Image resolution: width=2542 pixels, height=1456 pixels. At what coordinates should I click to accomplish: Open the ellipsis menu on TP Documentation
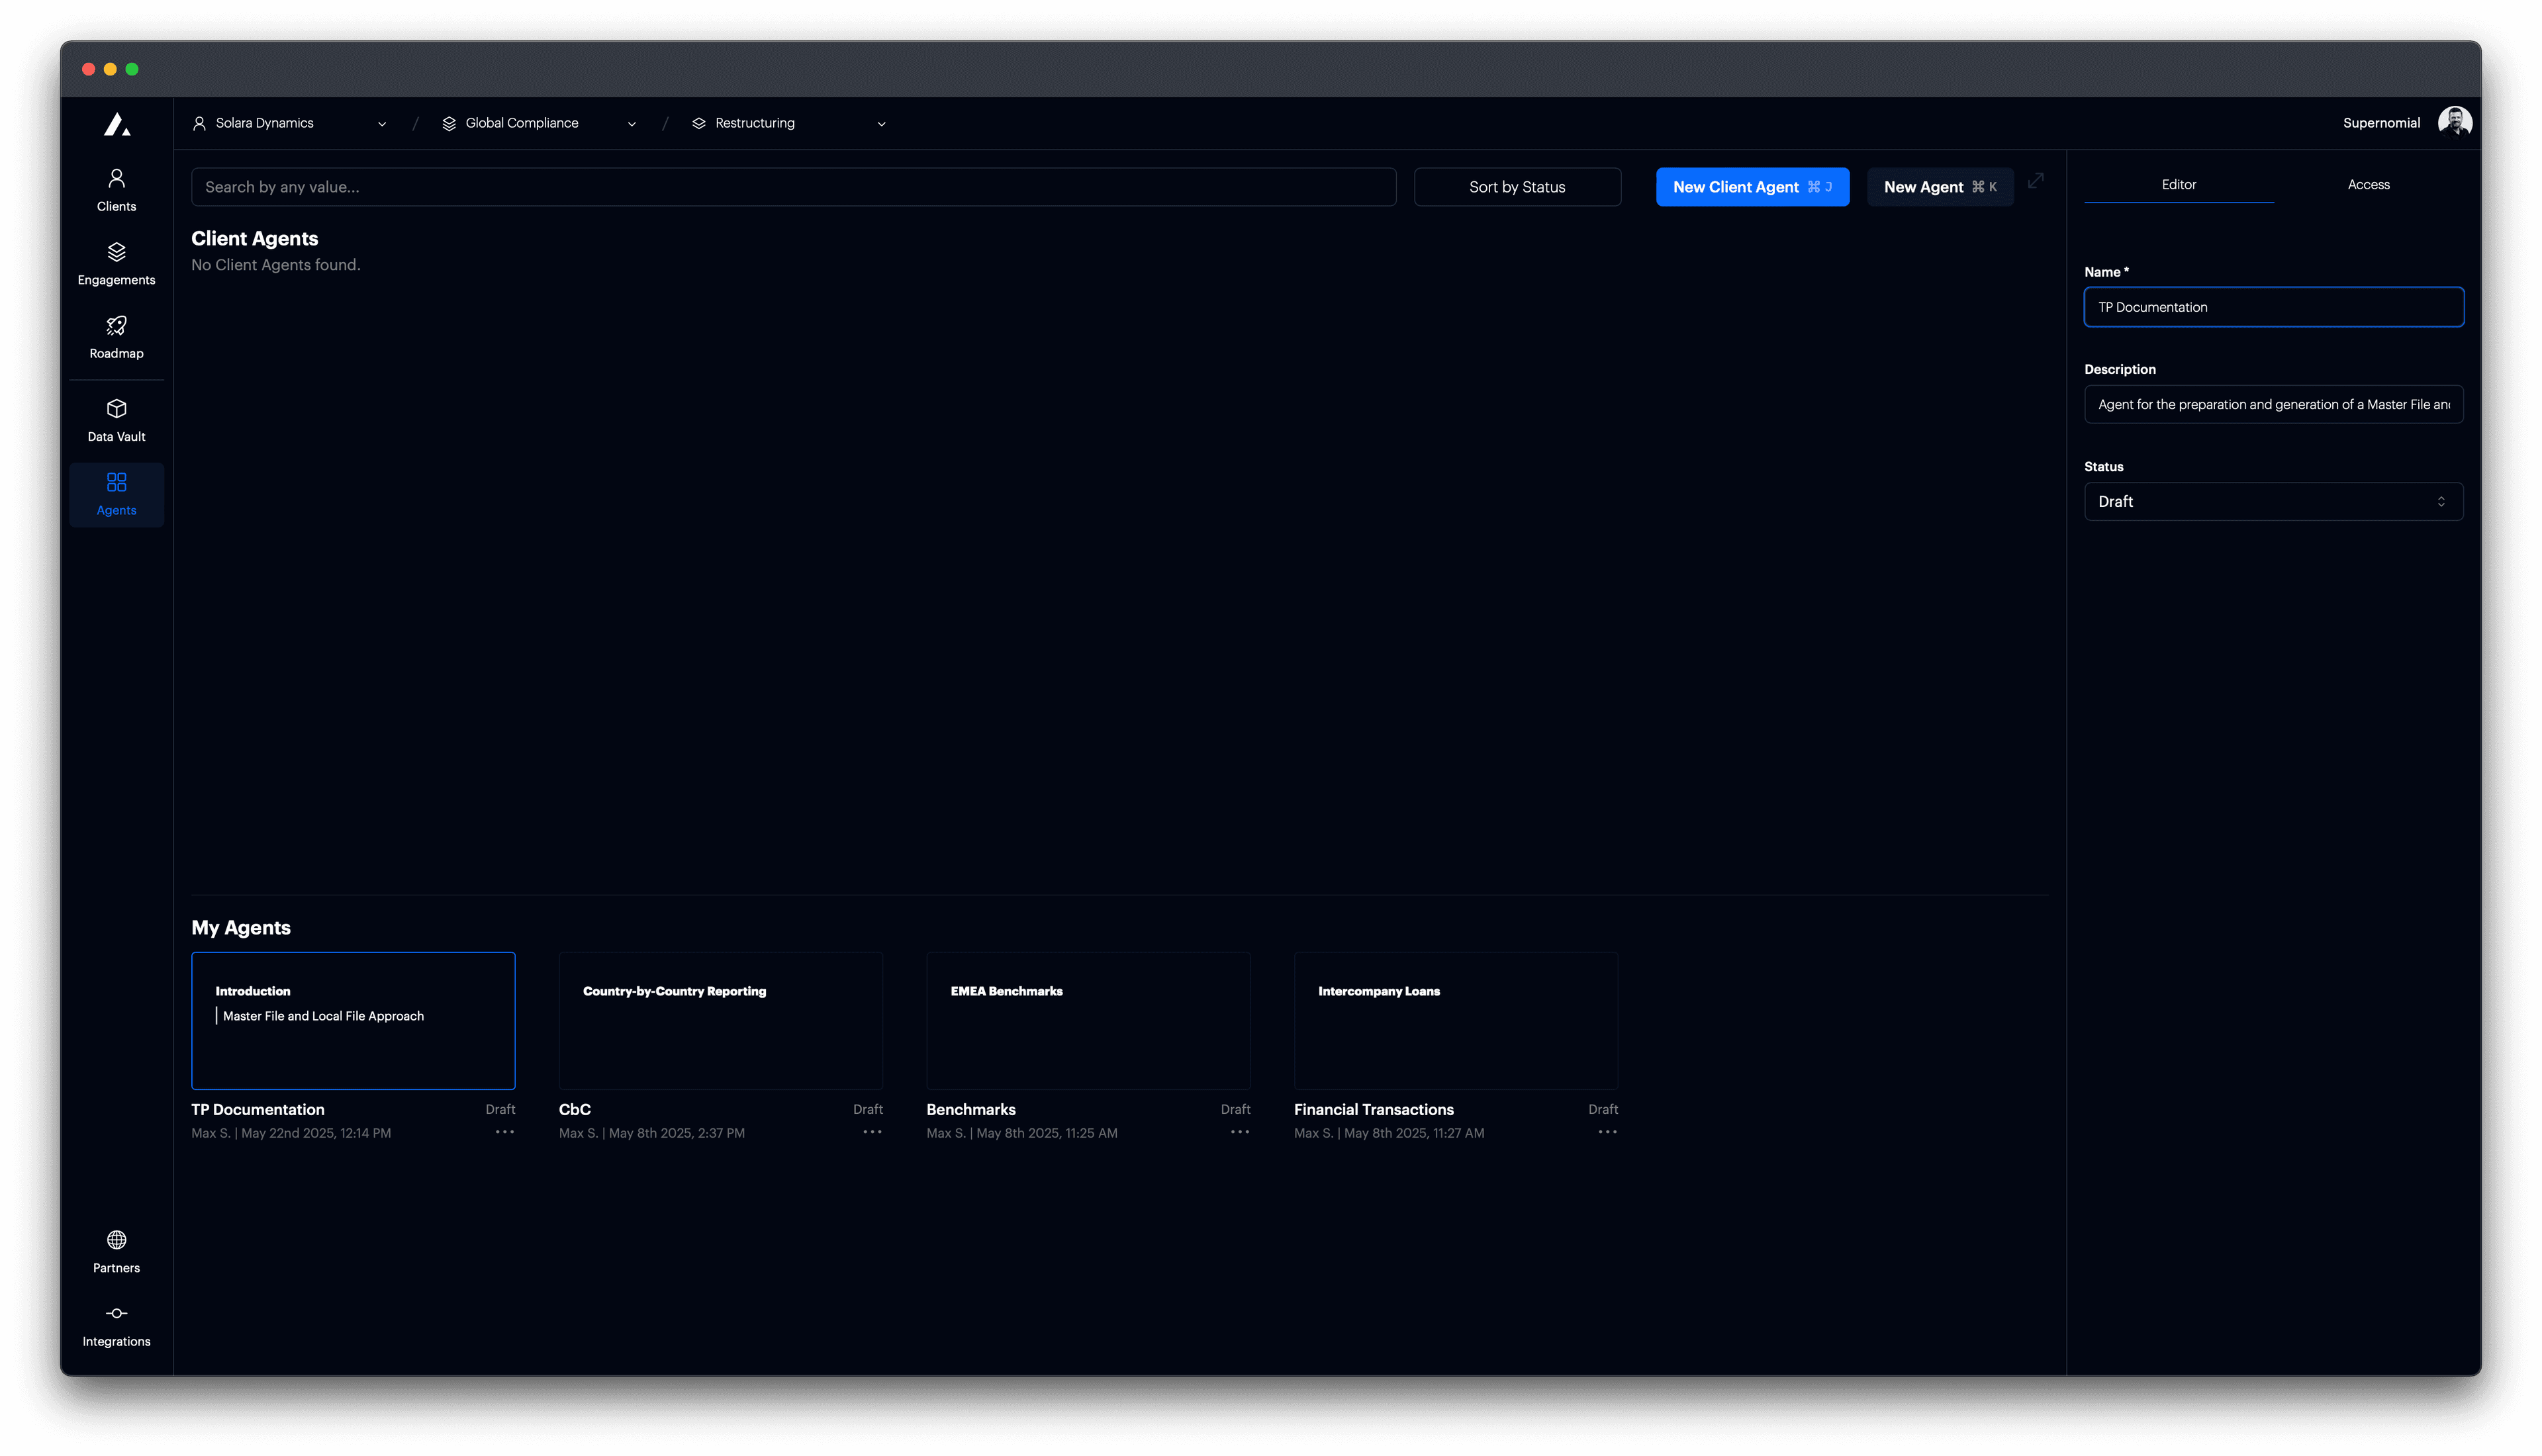click(505, 1131)
